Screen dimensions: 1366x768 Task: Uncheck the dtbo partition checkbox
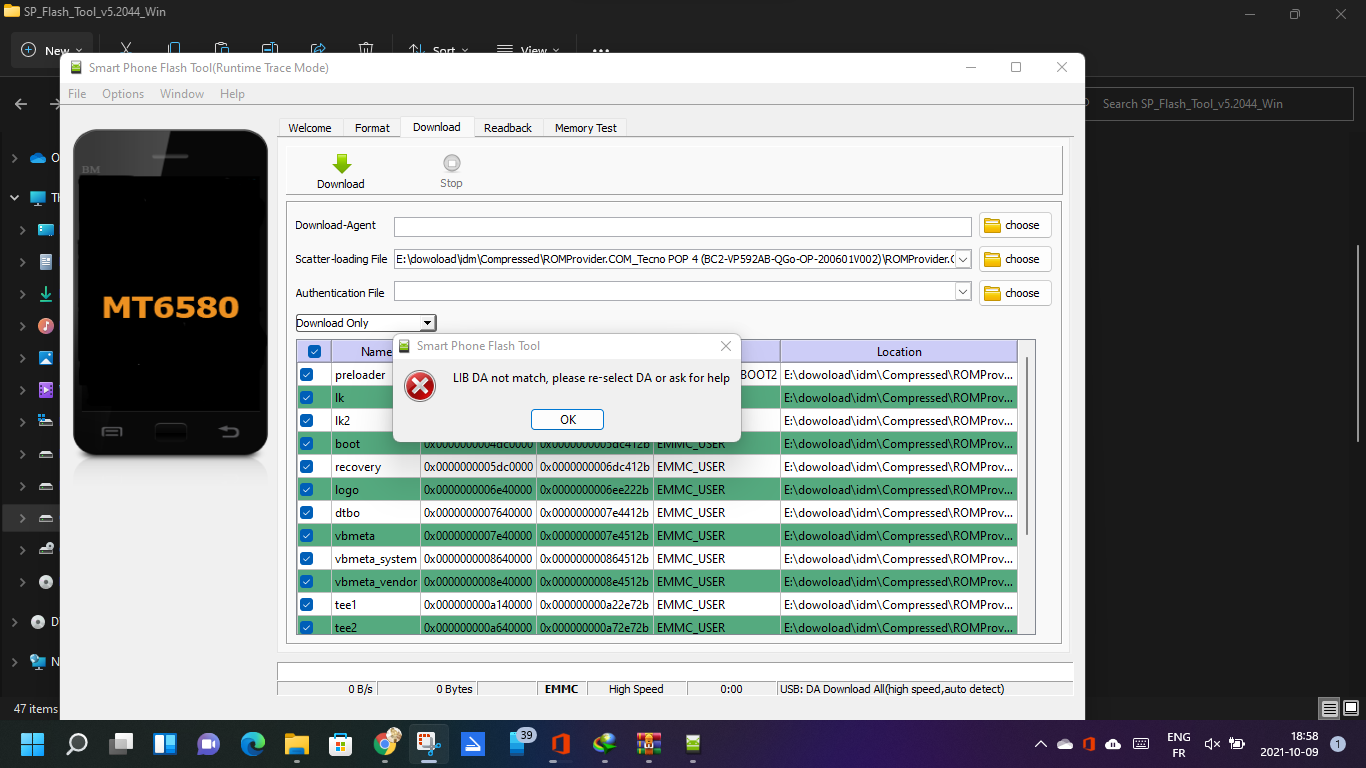coord(307,513)
